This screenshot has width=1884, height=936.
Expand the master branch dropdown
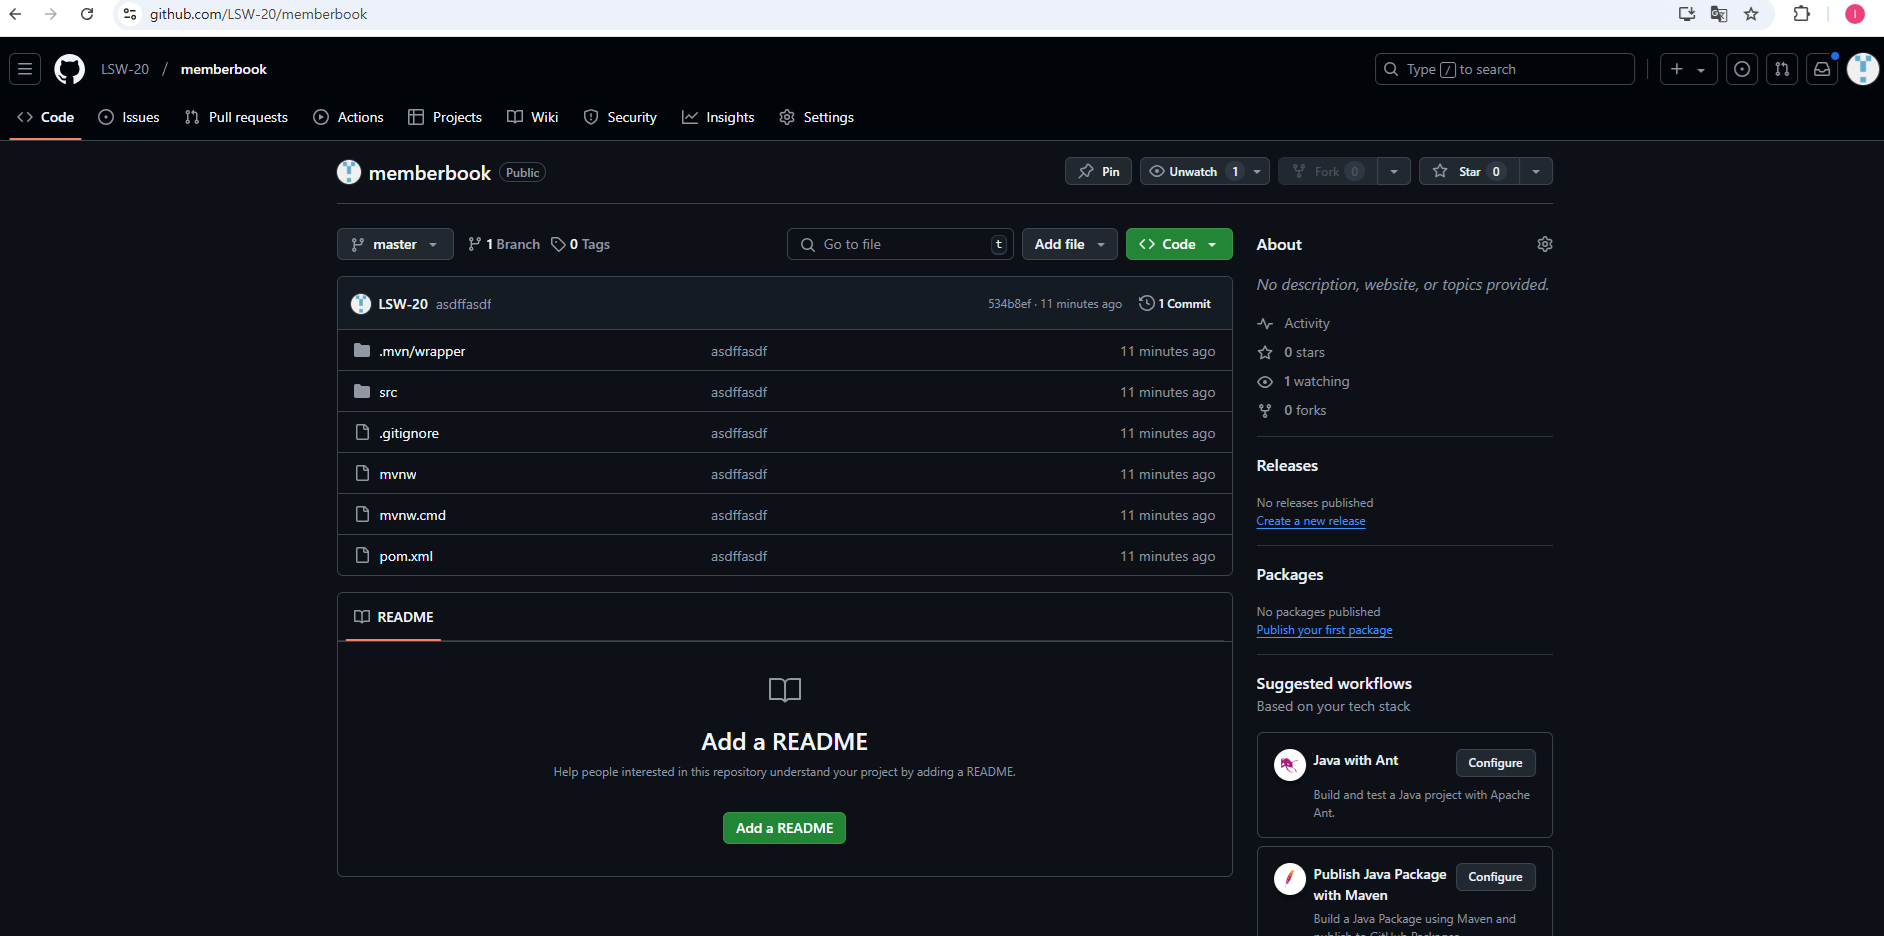click(x=395, y=244)
